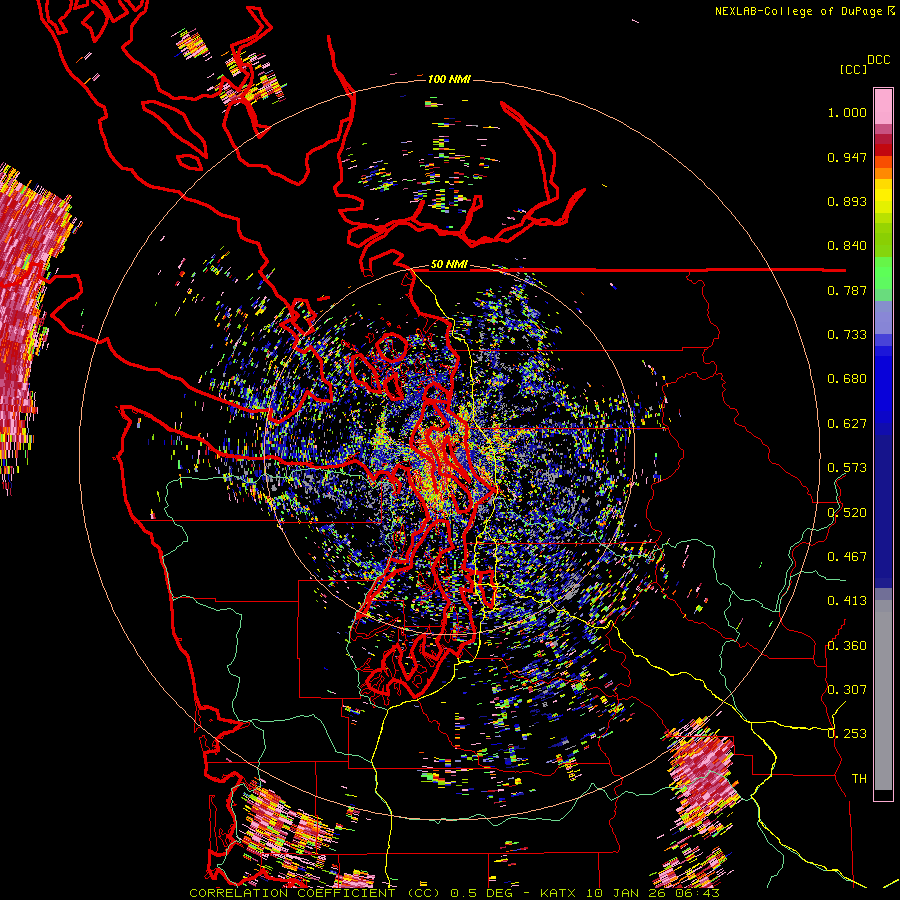The height and width of the screenshot is (900, 900).
Task: Click the TH threshold label on scale
Action: (x=859, y=779)
